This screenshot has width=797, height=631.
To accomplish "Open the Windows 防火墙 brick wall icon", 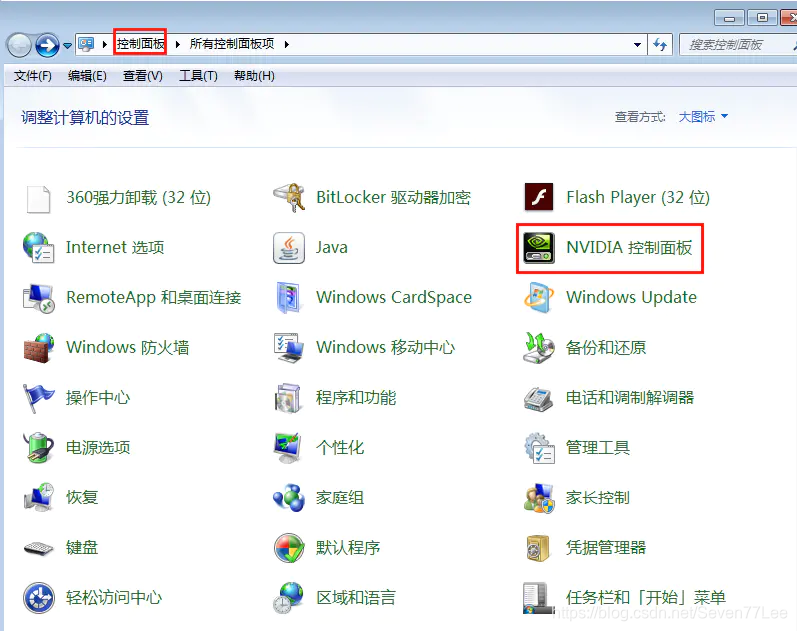I will (x=38, y=348).
